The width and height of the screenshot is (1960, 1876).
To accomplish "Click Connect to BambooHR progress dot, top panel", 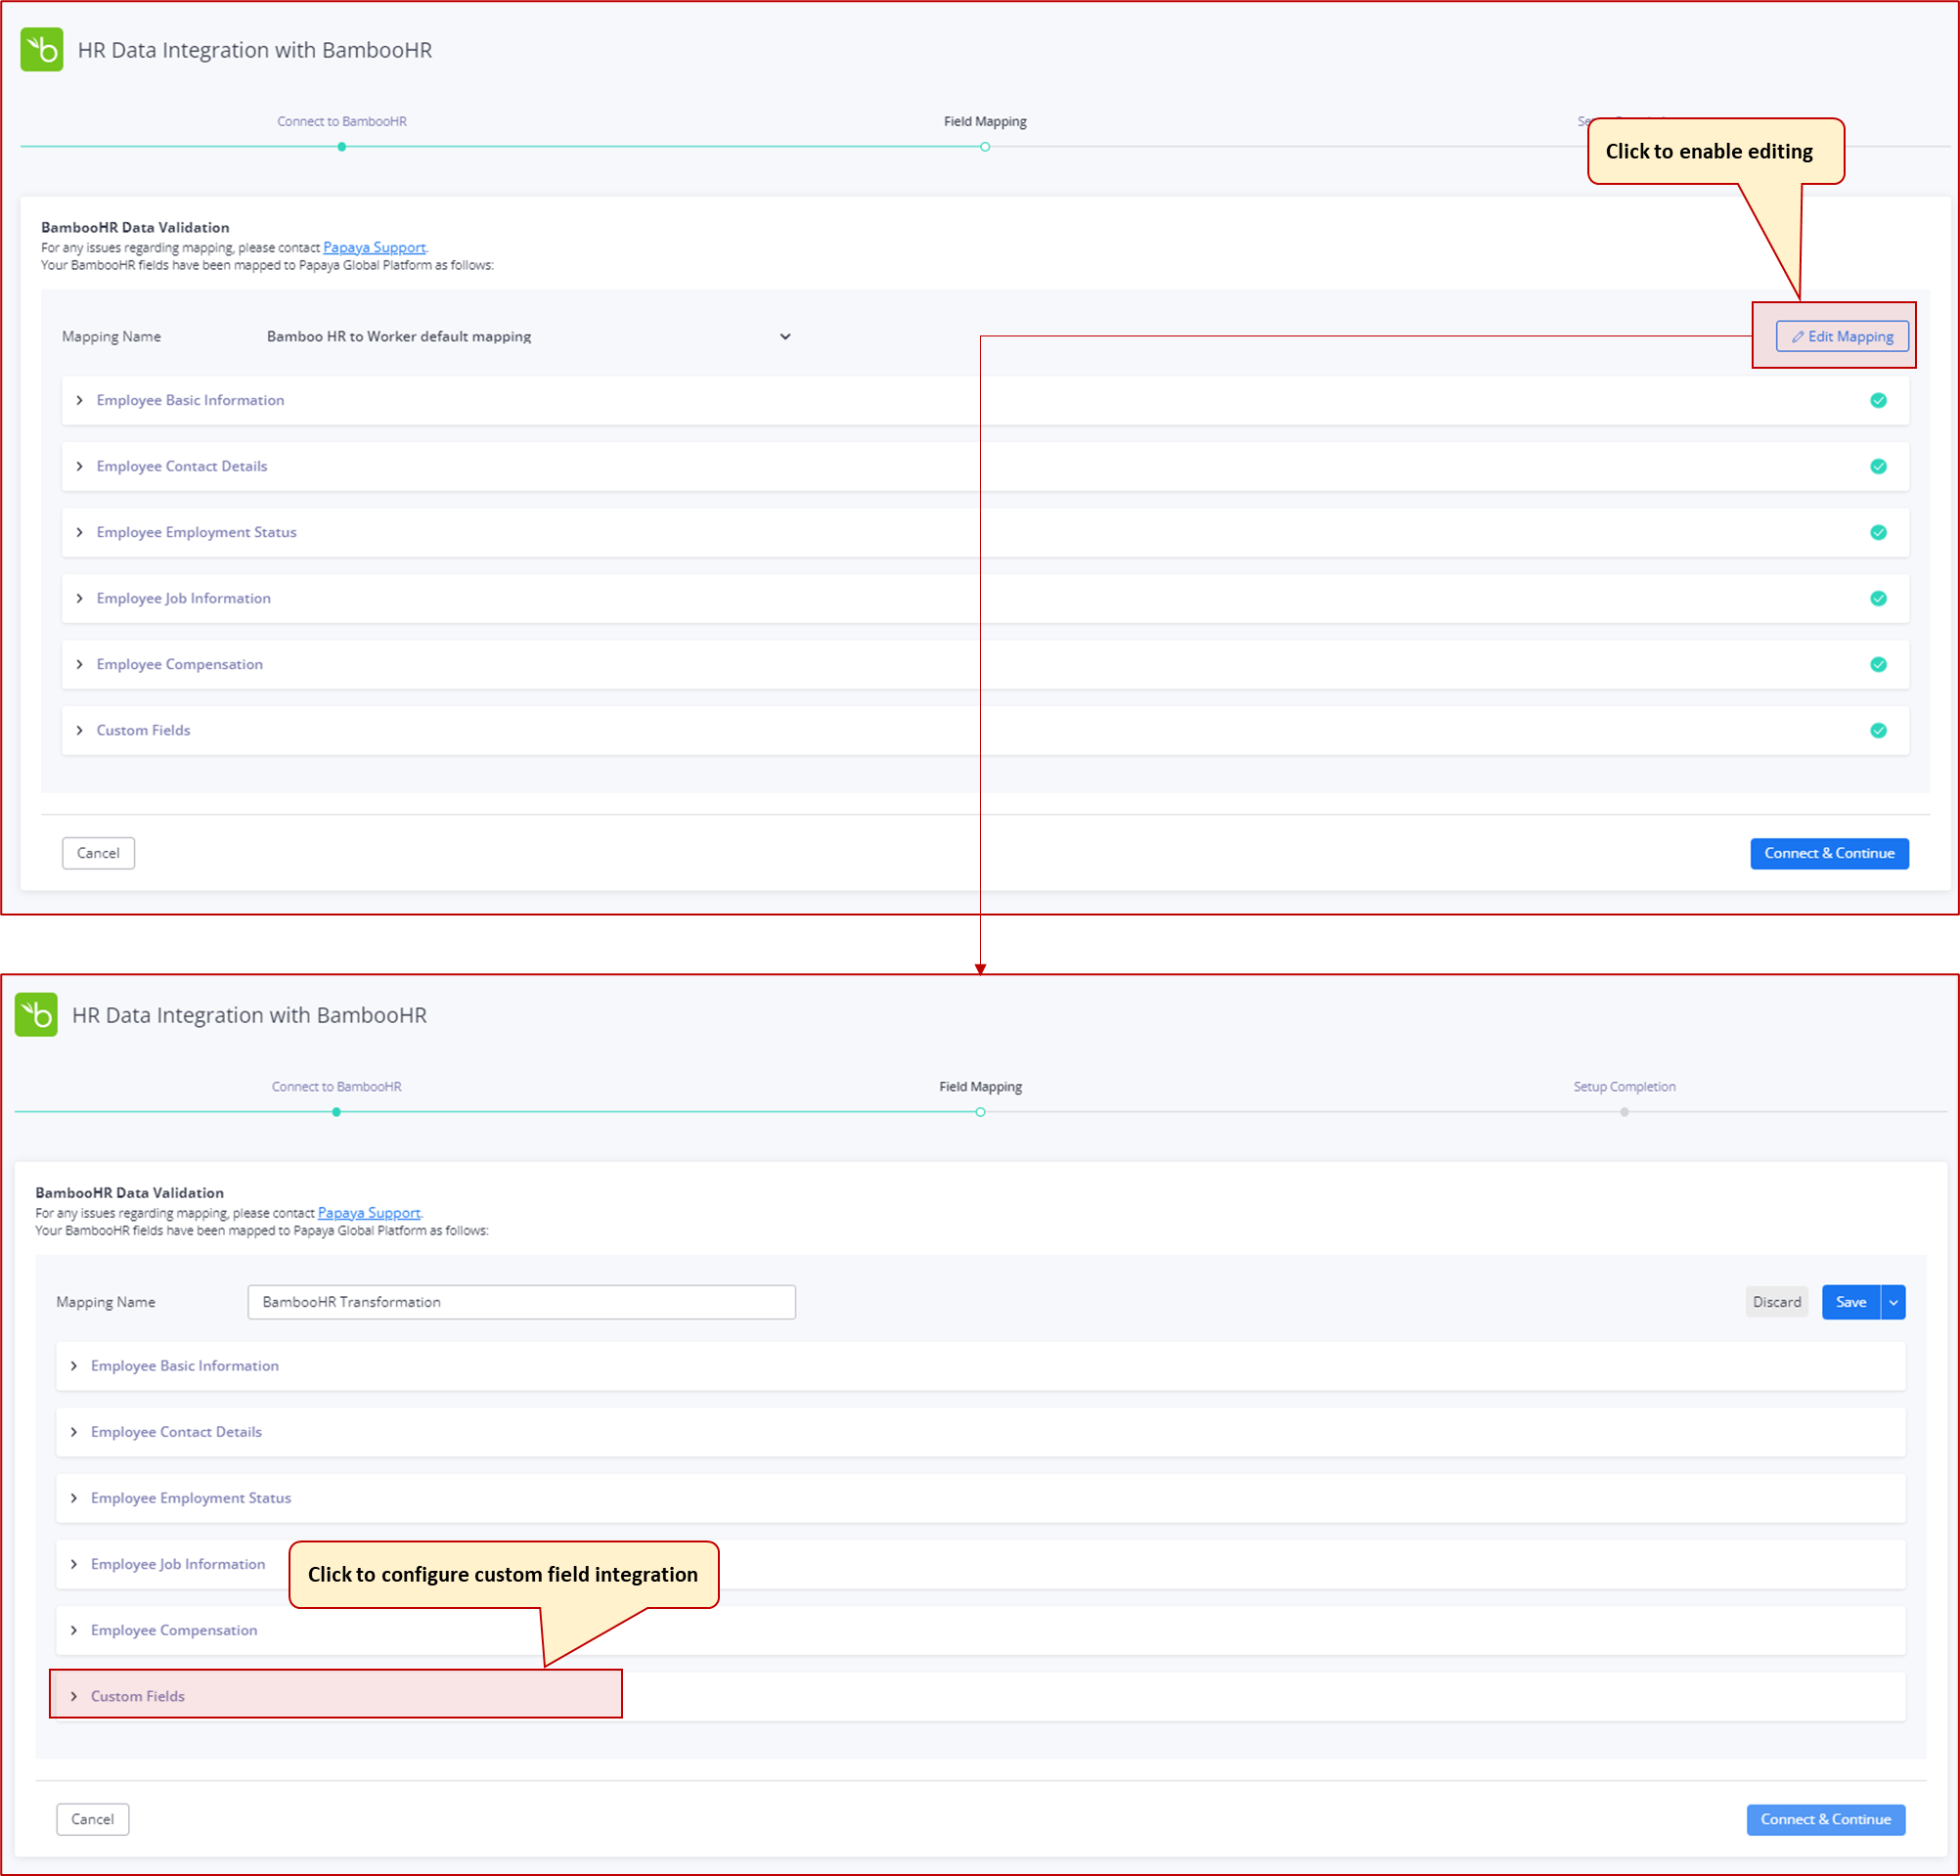I will tap(342, 147).
